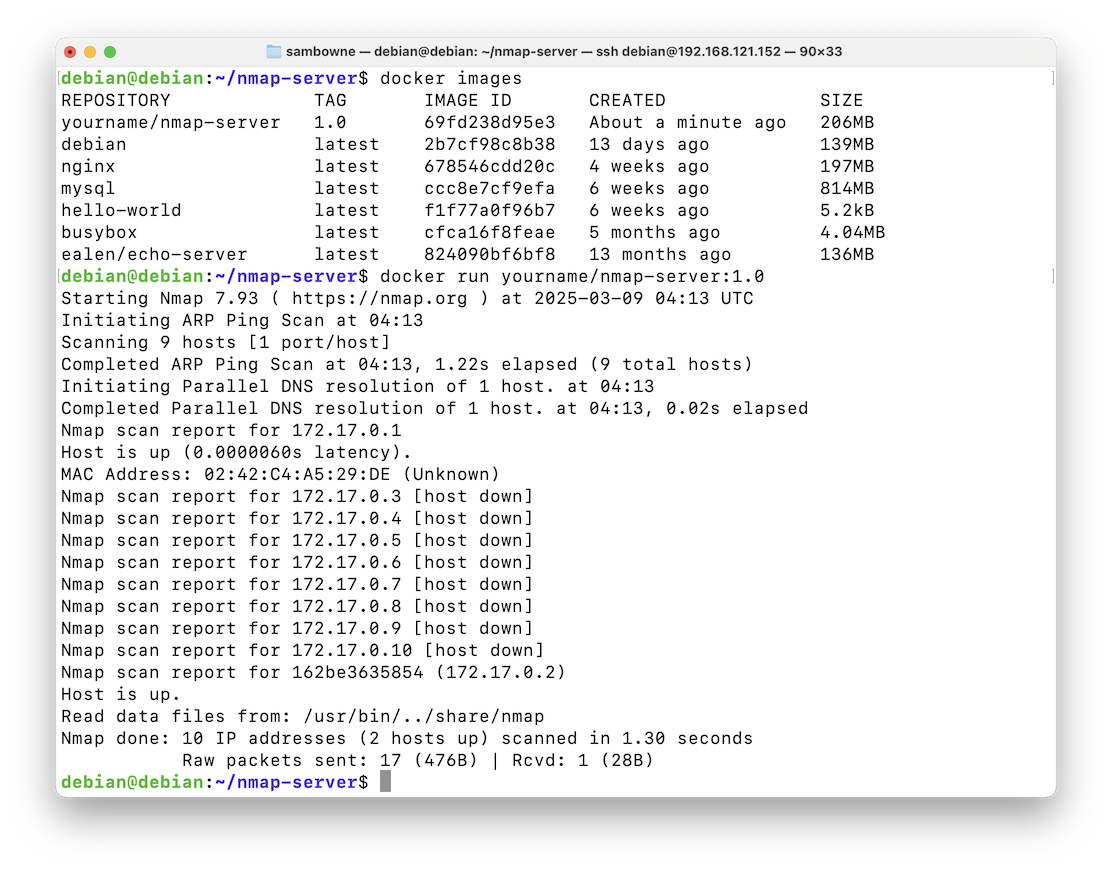Viewport: 1112px width, 871px height.
Task: Click scan report for 172.17.0.10
Action: coord(302,650)
